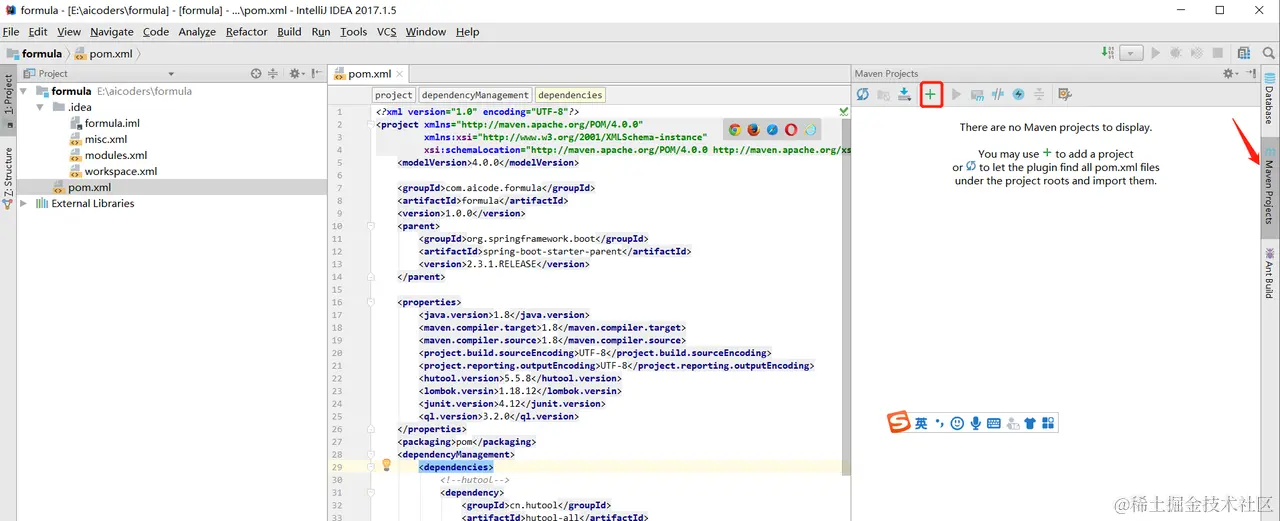
Task: Open run configuration dropdown
Action: 1131,53
